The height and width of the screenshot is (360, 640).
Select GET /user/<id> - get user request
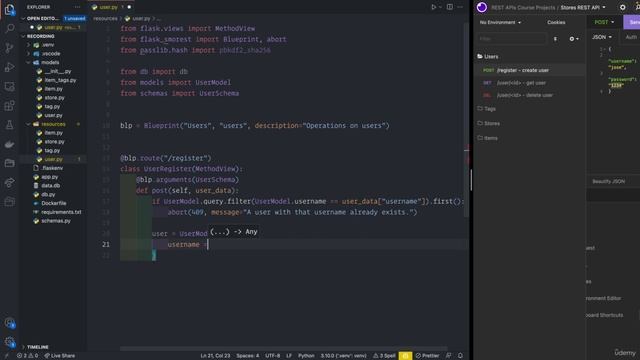pos(530,83)
